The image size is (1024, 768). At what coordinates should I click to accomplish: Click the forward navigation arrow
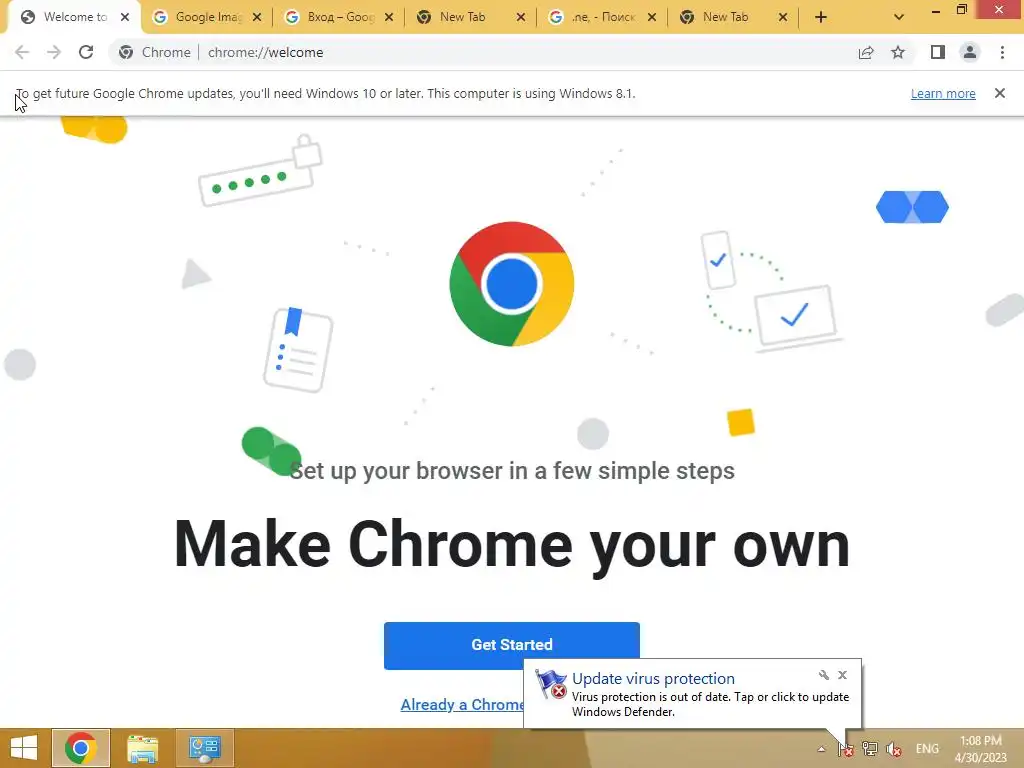tap(54, 52)
